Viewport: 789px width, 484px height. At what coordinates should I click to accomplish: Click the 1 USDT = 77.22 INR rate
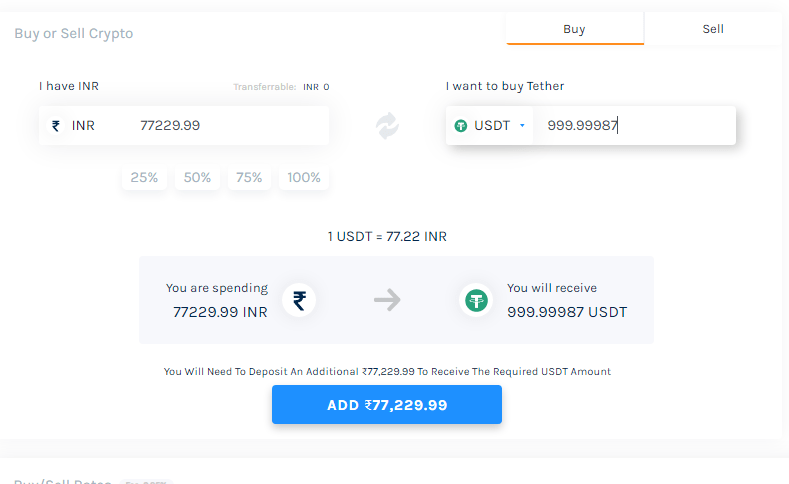[387, 236]
